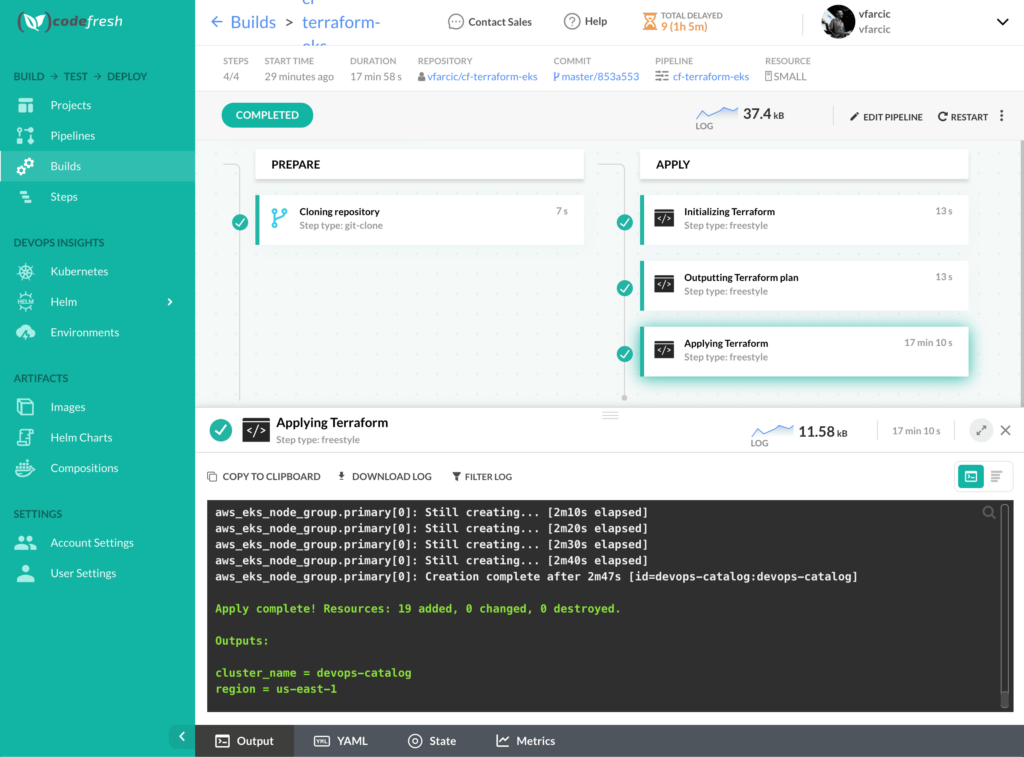Image resolution: width=1024 pixels, height=757 pixels.
Task: Click the User Settings icon
Action: [x=25, y=573]
